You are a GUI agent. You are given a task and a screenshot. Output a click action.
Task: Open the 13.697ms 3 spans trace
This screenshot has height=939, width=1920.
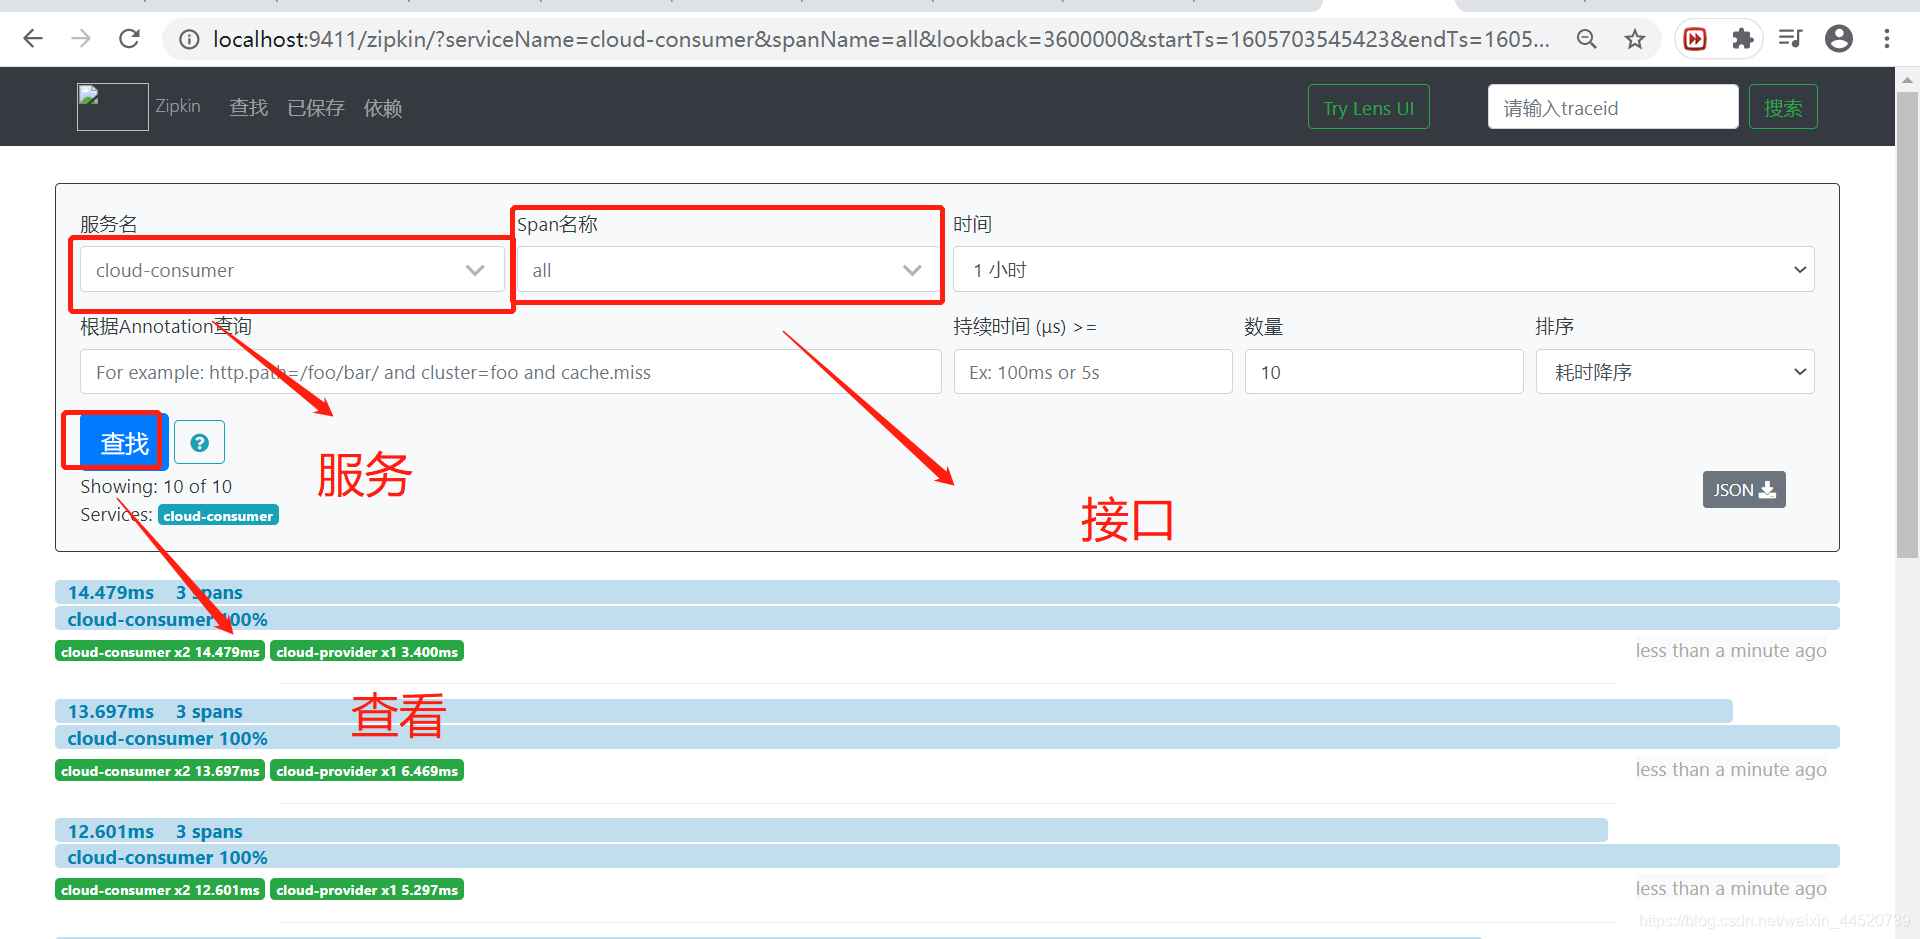point(894,711)
